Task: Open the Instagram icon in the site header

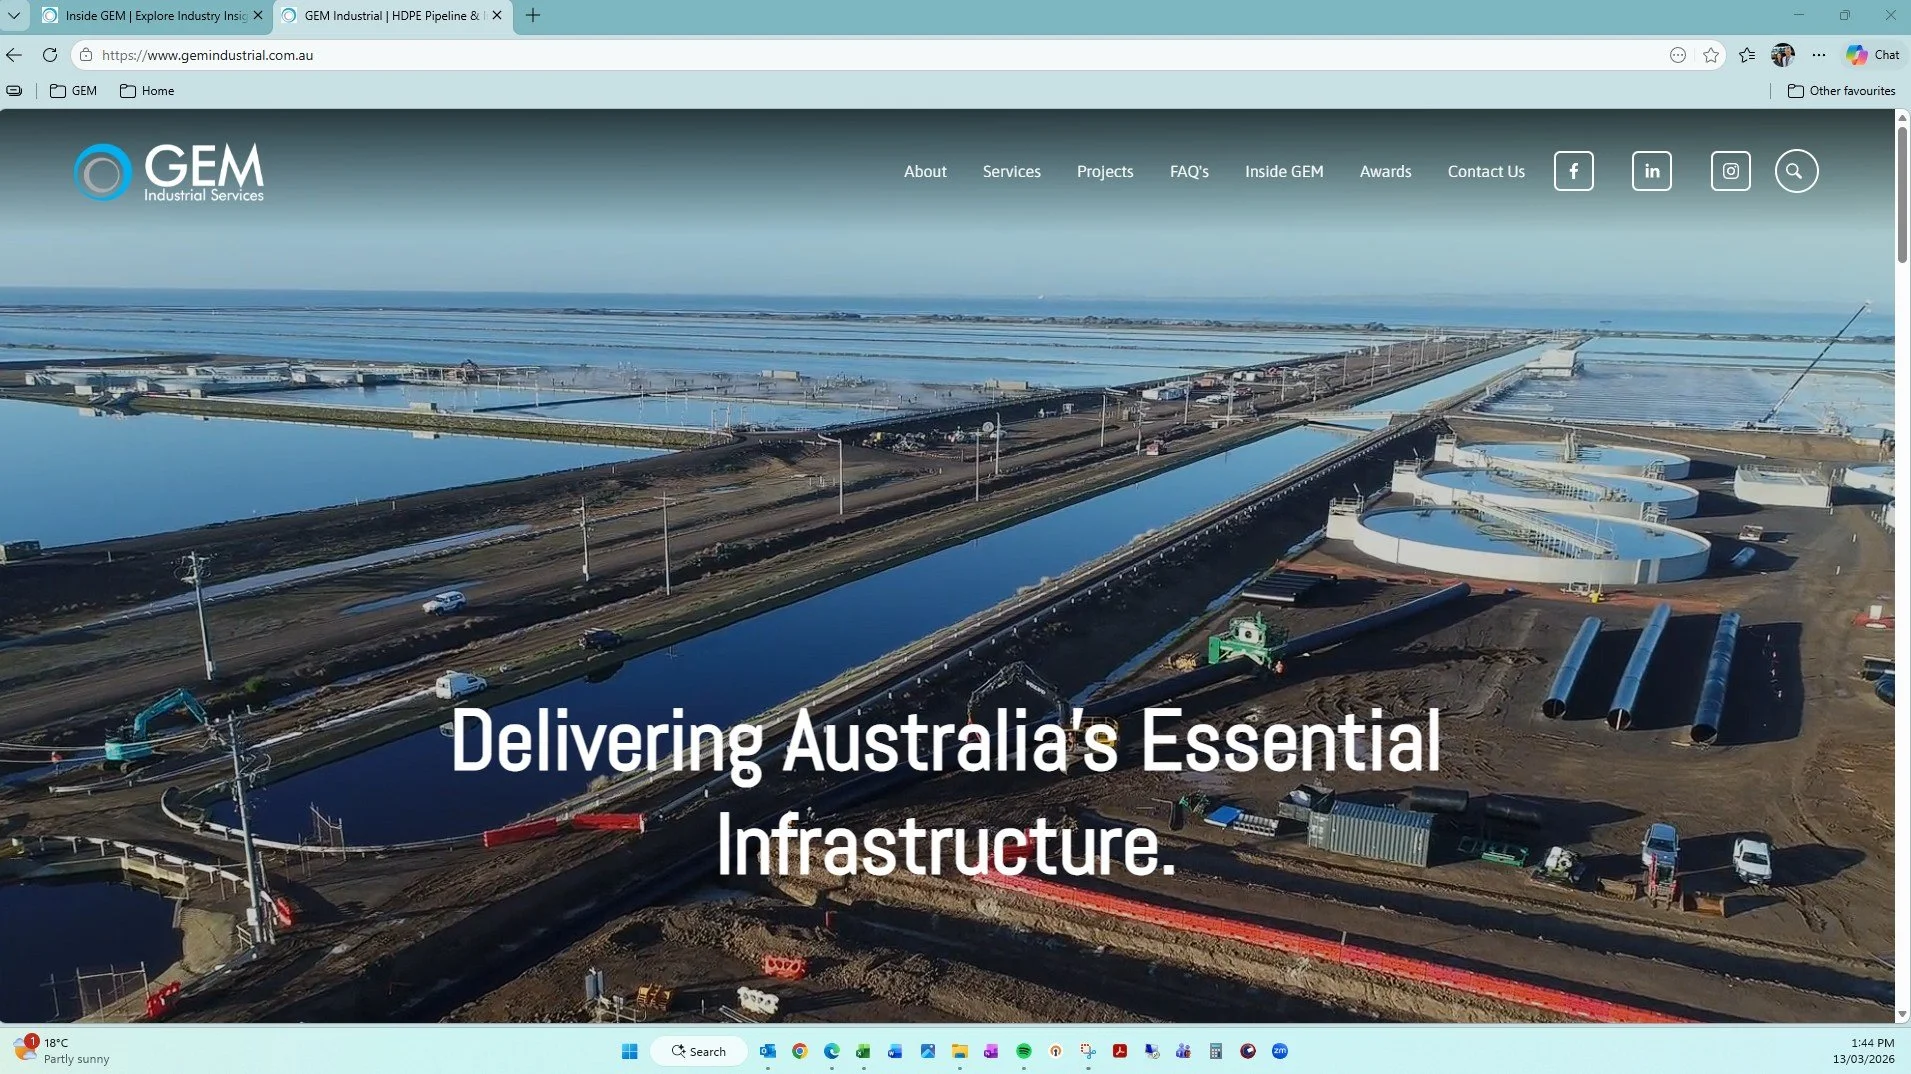Action: pos(1730,170)
